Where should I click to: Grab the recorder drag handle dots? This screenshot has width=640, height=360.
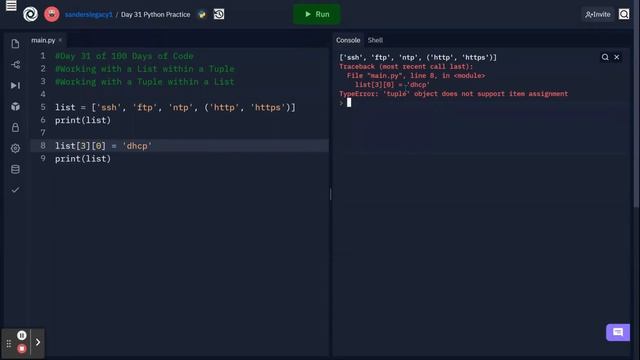point(9,344)
